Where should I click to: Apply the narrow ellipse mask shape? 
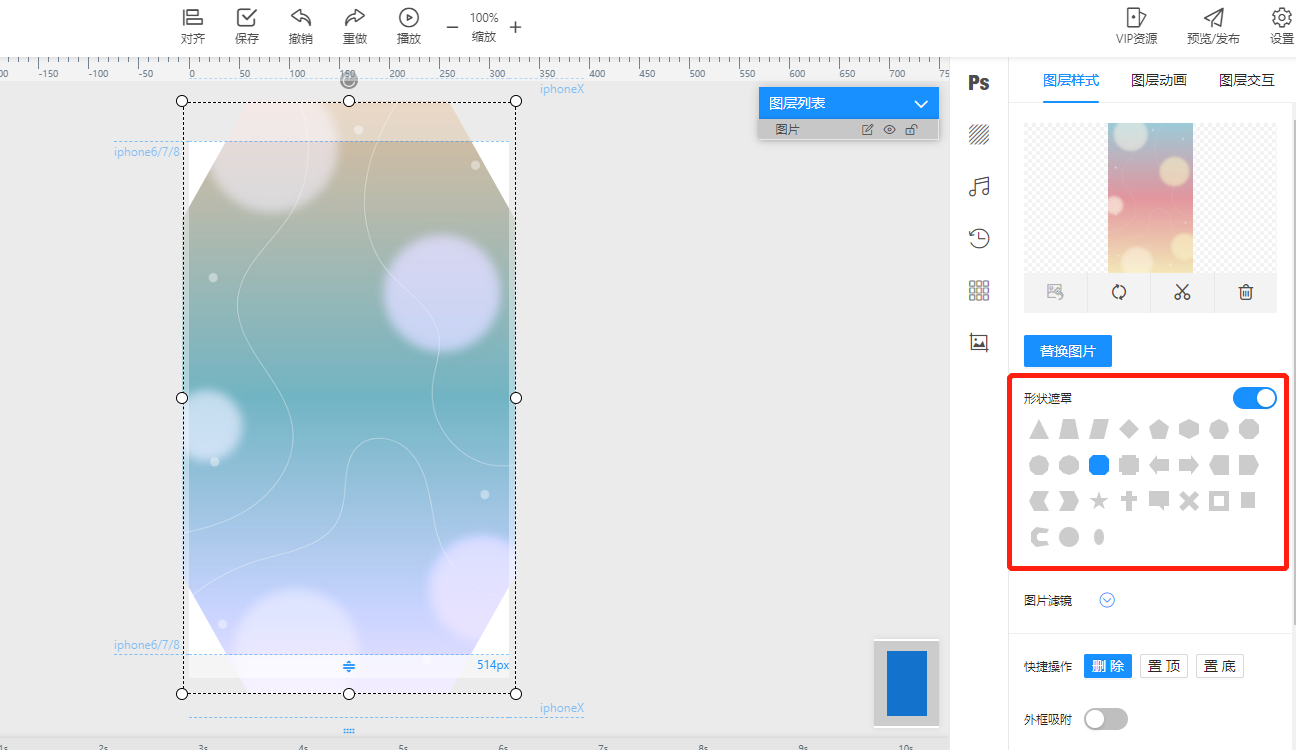1099,537
